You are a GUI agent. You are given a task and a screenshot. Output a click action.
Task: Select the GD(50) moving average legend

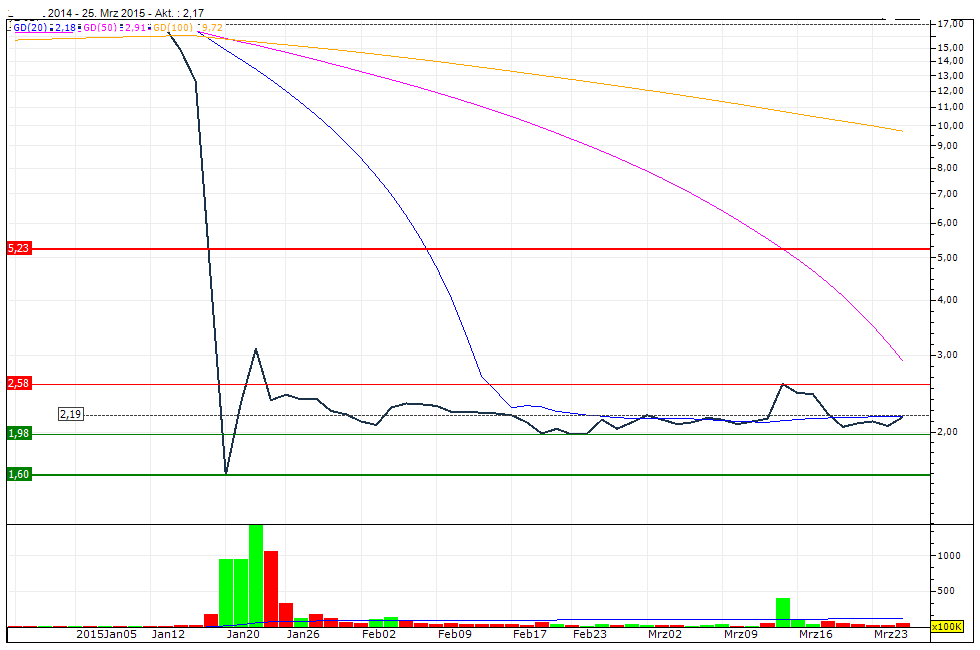click(100, 27)
